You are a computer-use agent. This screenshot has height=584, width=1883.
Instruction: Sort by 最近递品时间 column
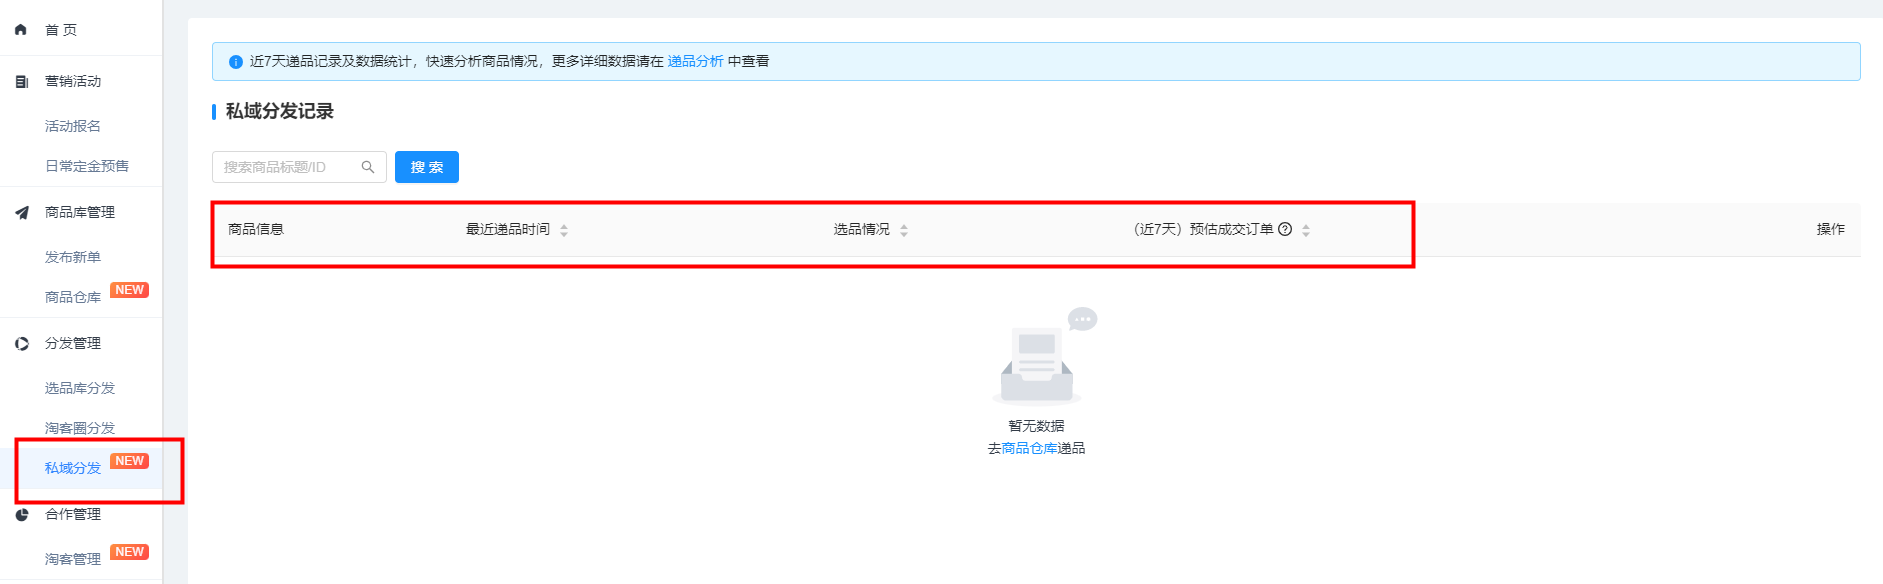(564, 230)
